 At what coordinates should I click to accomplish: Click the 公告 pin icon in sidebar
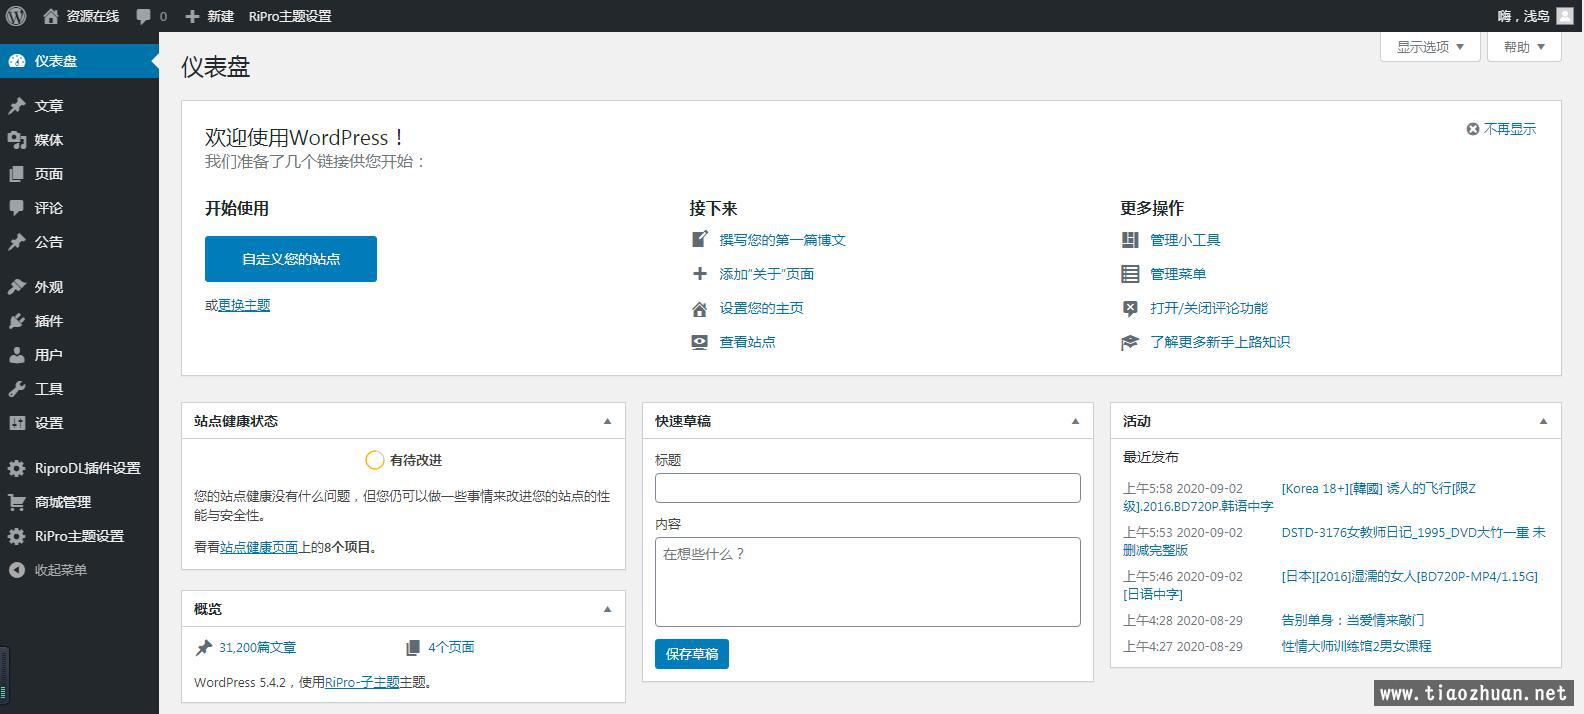pyautogui.click(x=17, y=242)
